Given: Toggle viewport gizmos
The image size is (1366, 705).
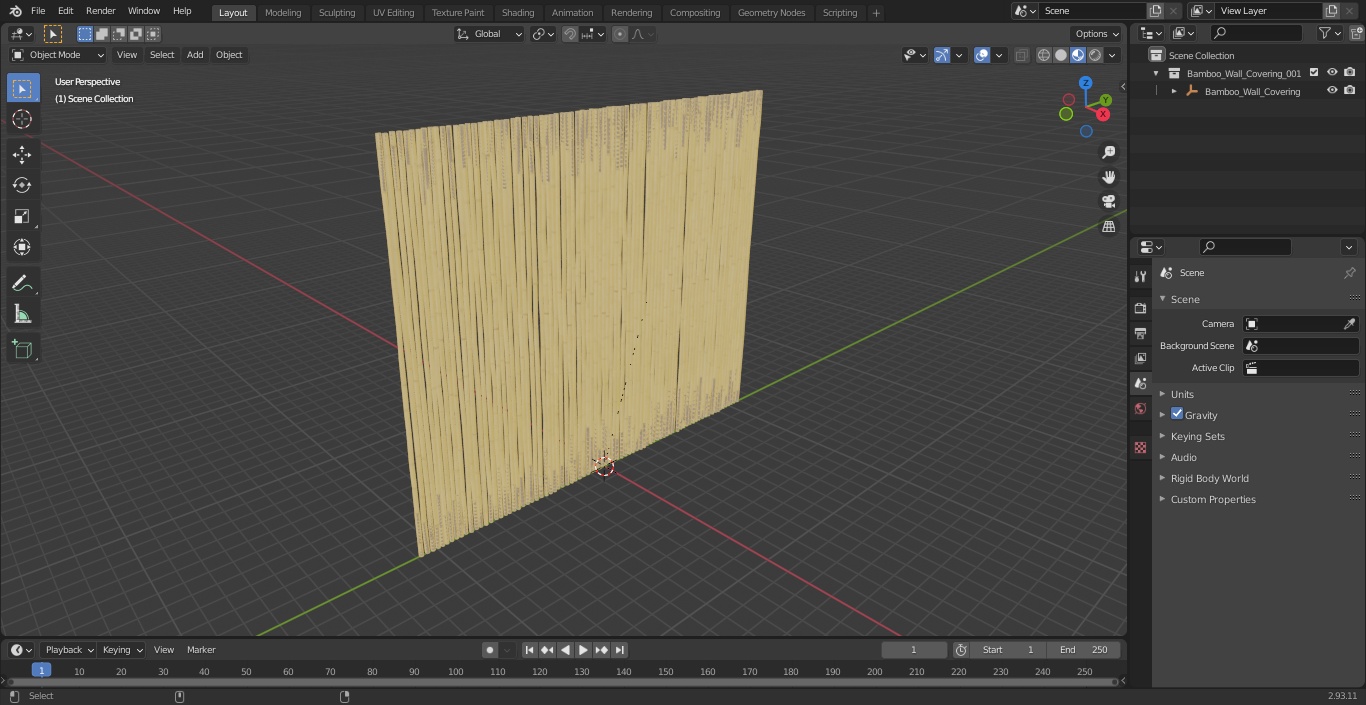Looking at the screenshot, I should 942,55.
